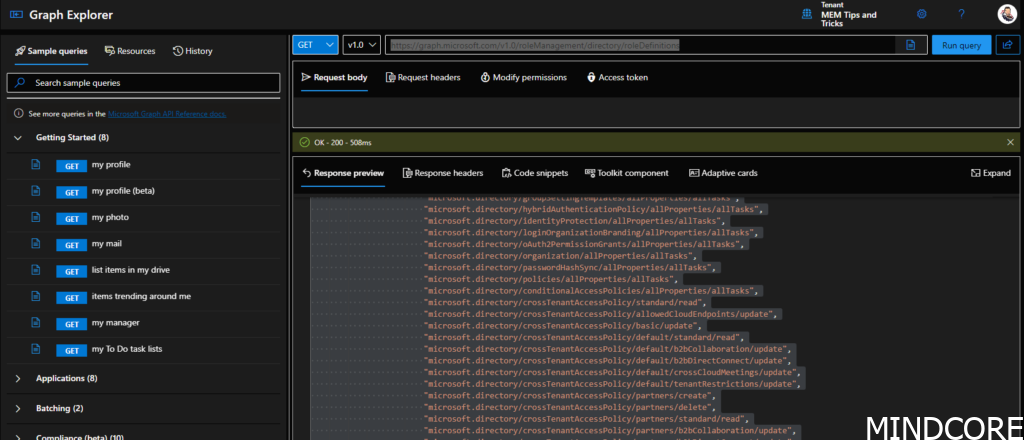Run the my To Do task lists query
This screenshot has height=440, width=1024.
(x=71, y=350)
